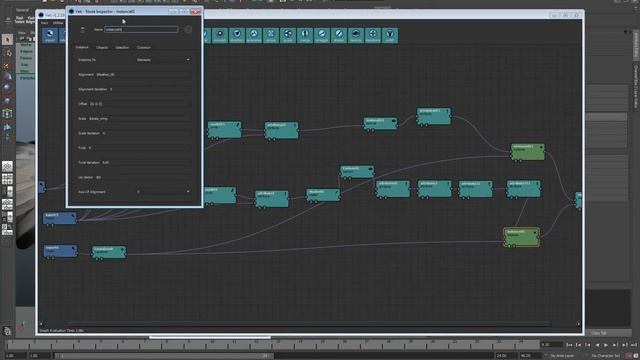Click the Alignment Variation value field

pyautogui.click(x=150, y=89)
